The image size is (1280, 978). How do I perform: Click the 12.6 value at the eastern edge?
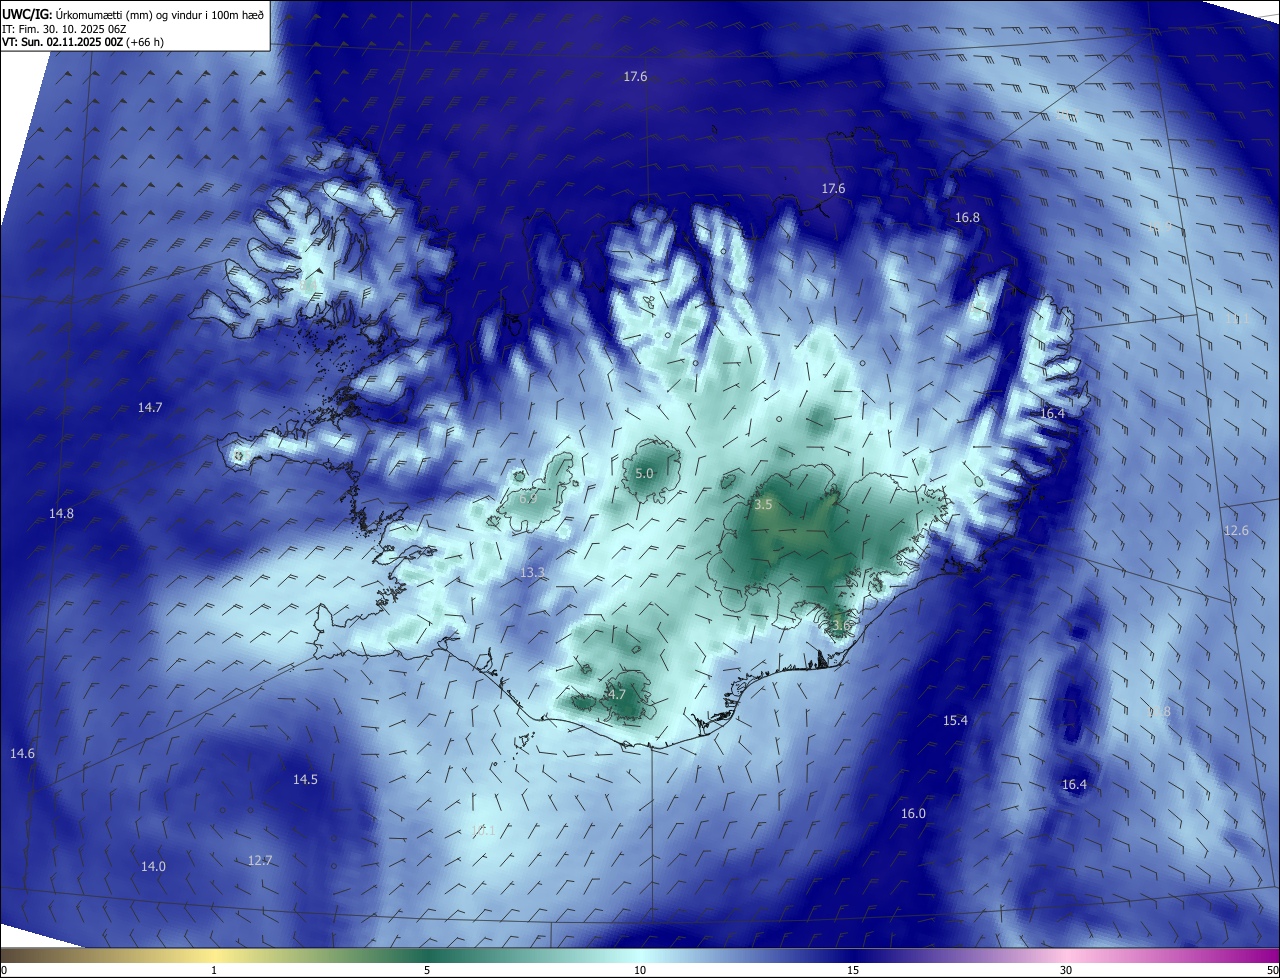click(1236, 530)
